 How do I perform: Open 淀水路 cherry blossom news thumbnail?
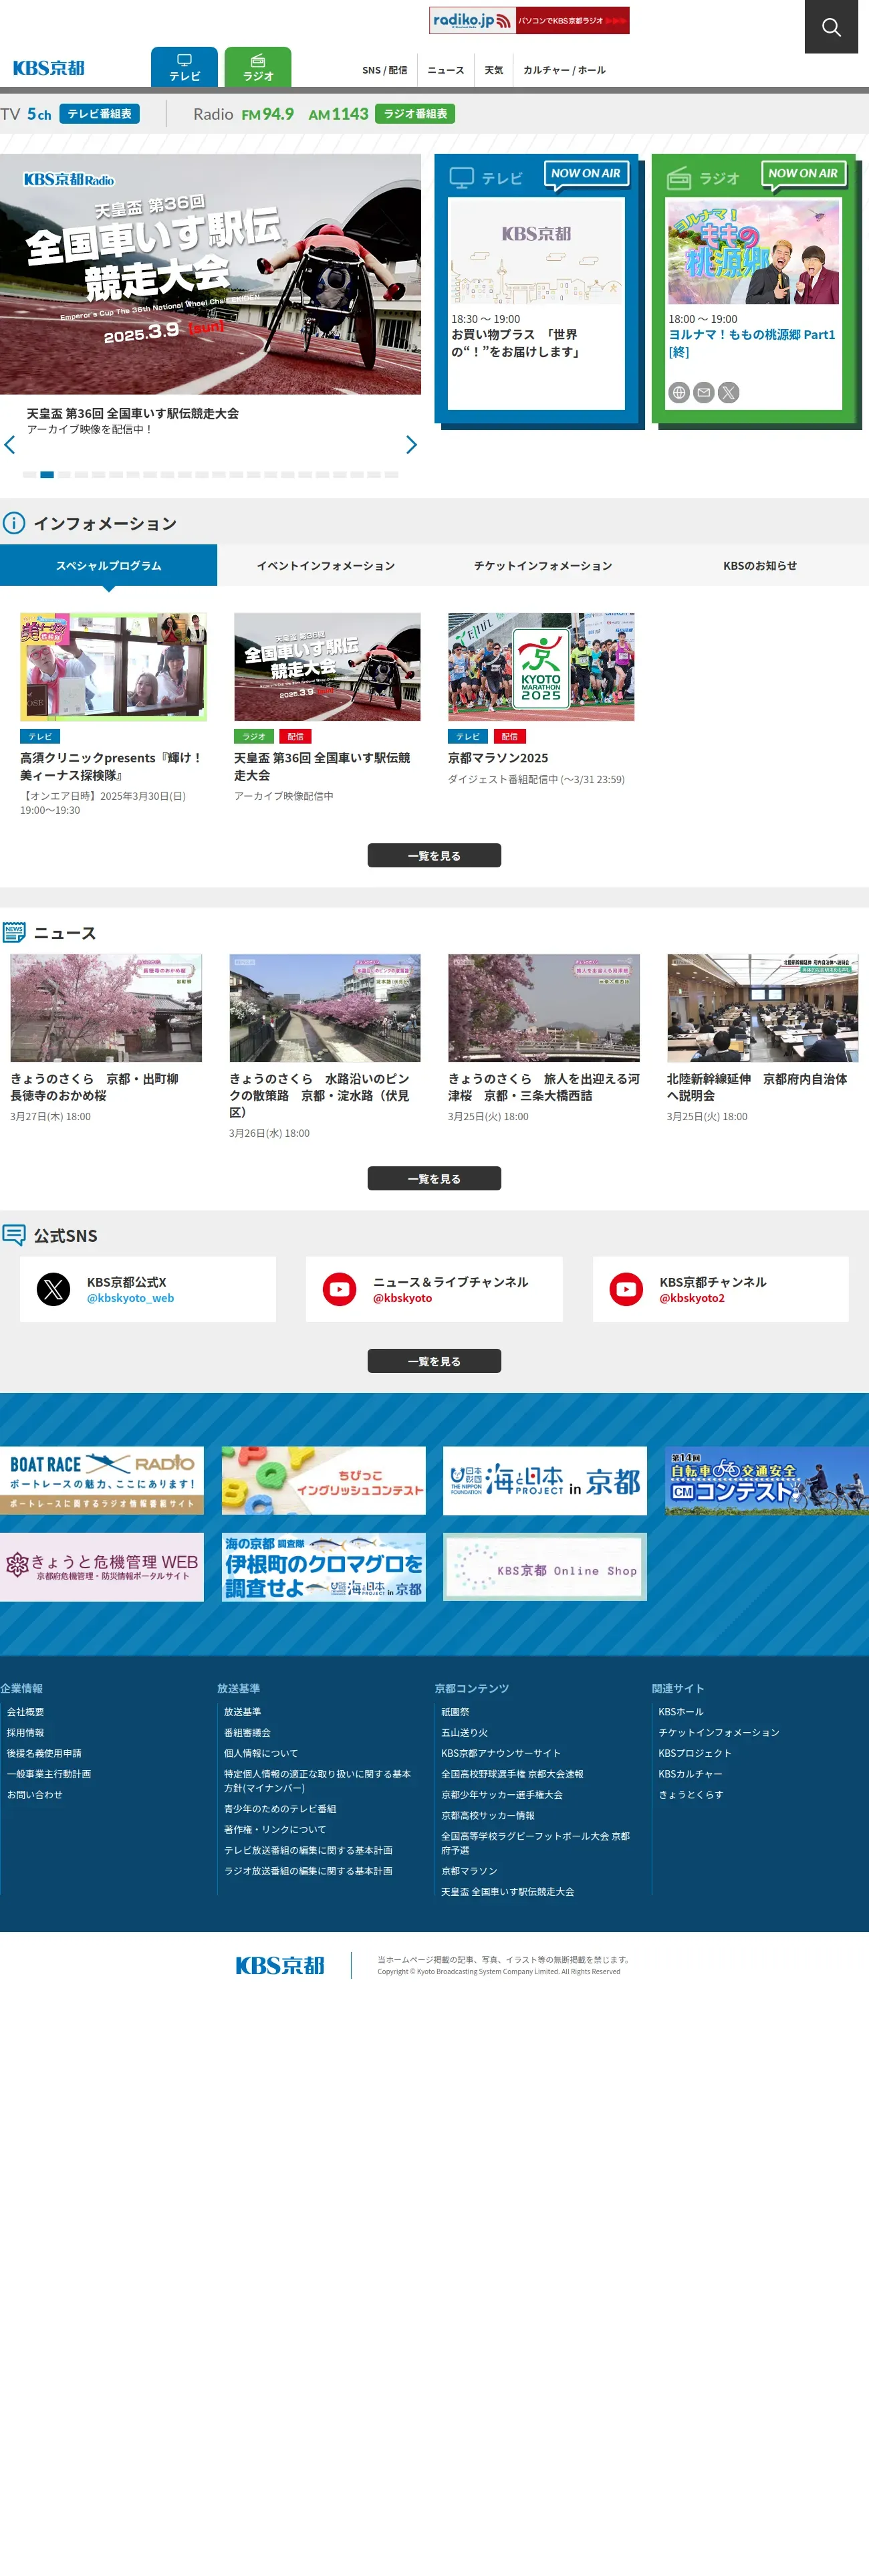tap(325, 1007)
